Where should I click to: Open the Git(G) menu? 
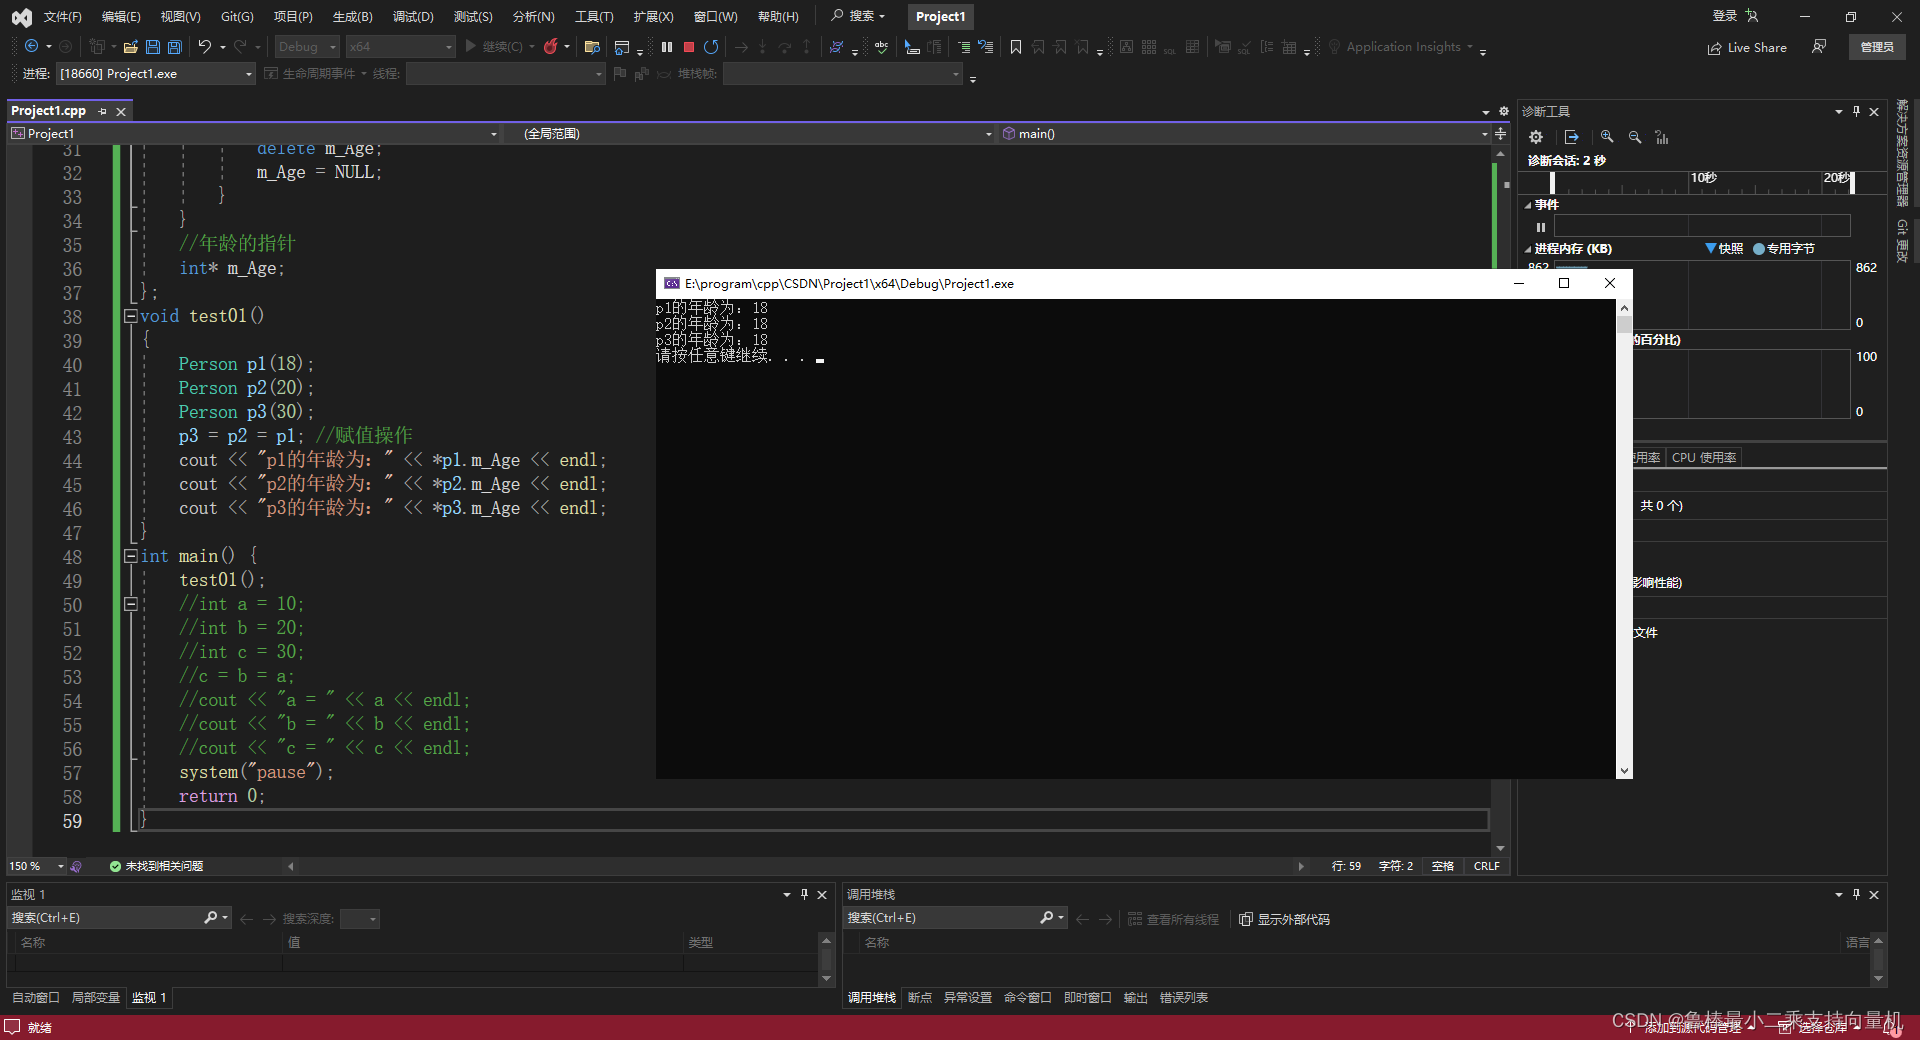(237, 17)
